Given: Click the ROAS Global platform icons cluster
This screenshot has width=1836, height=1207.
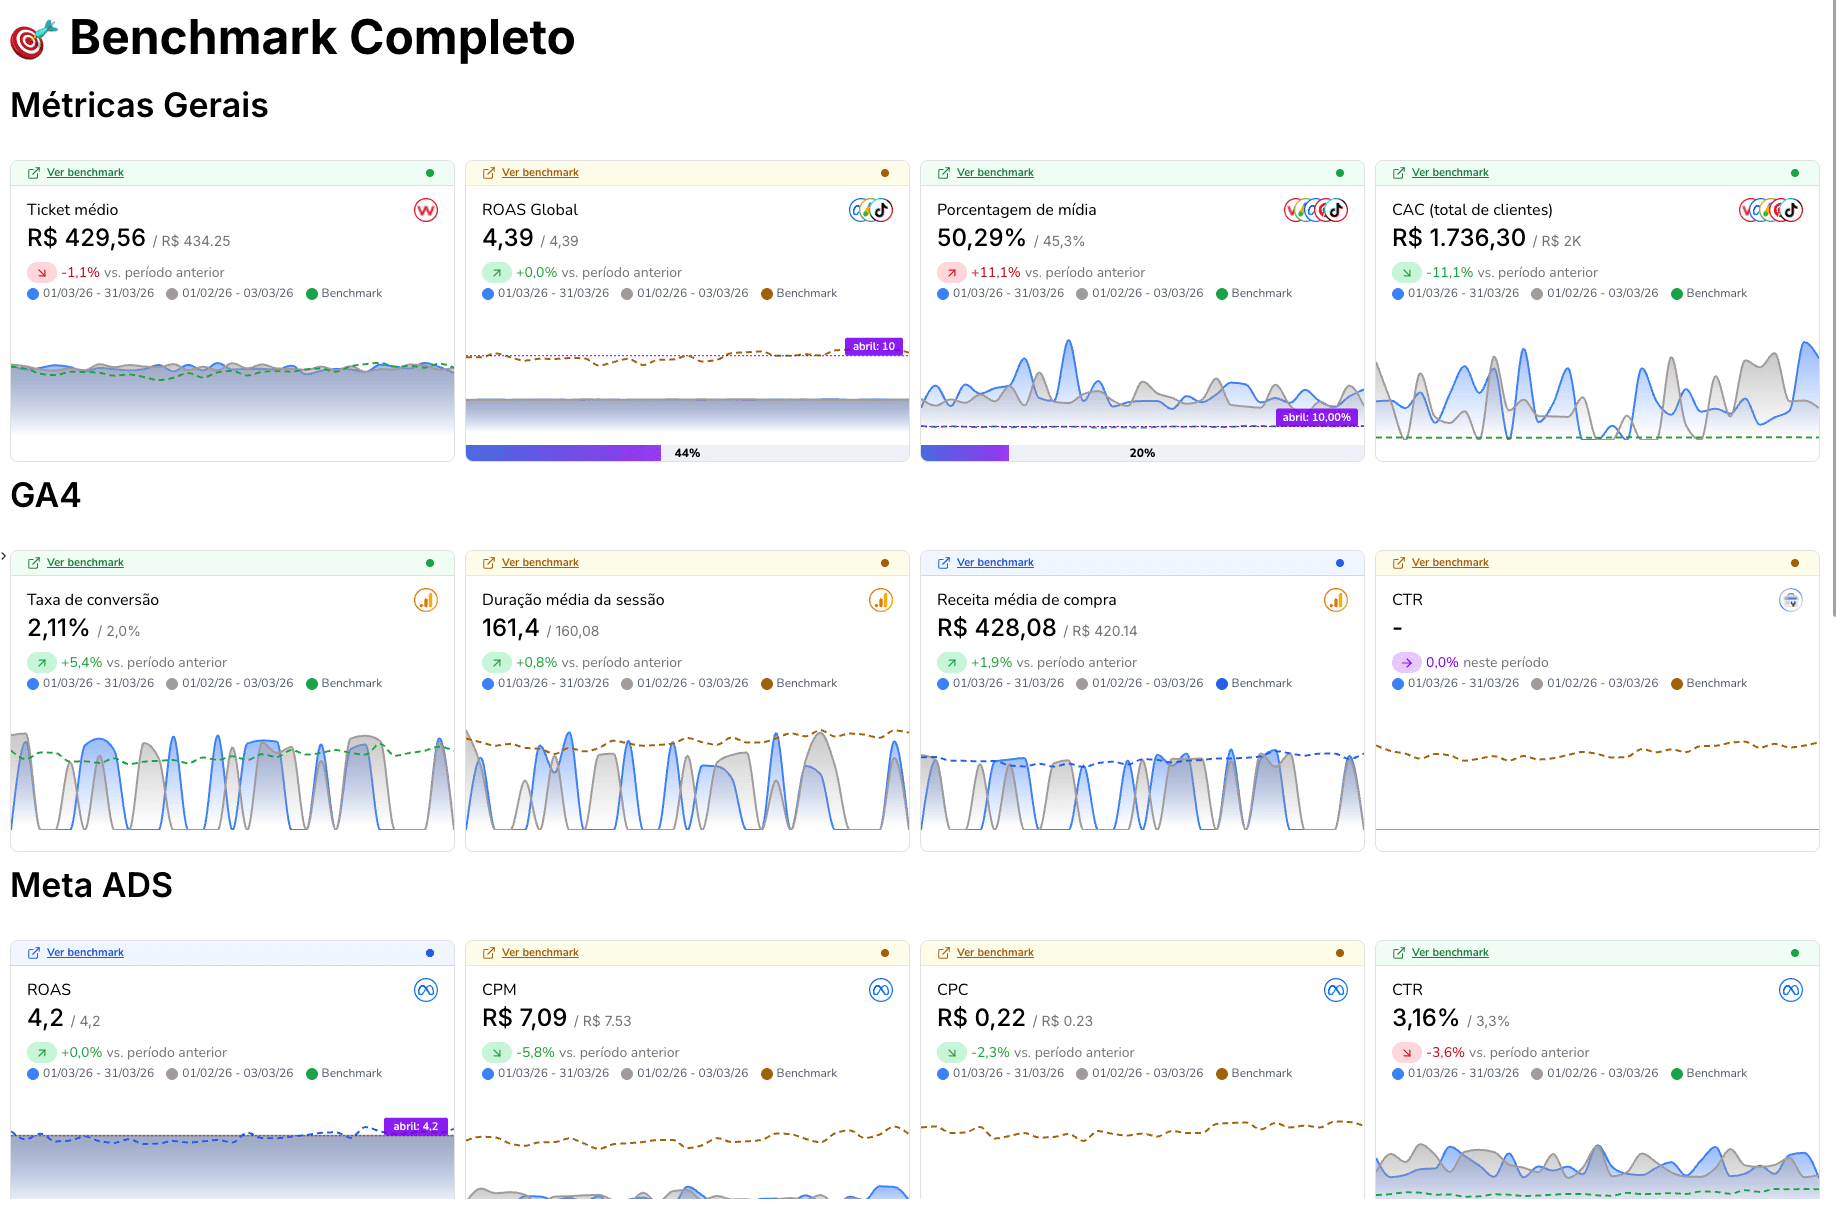Looking at the screenshot, I should [871, 210].
